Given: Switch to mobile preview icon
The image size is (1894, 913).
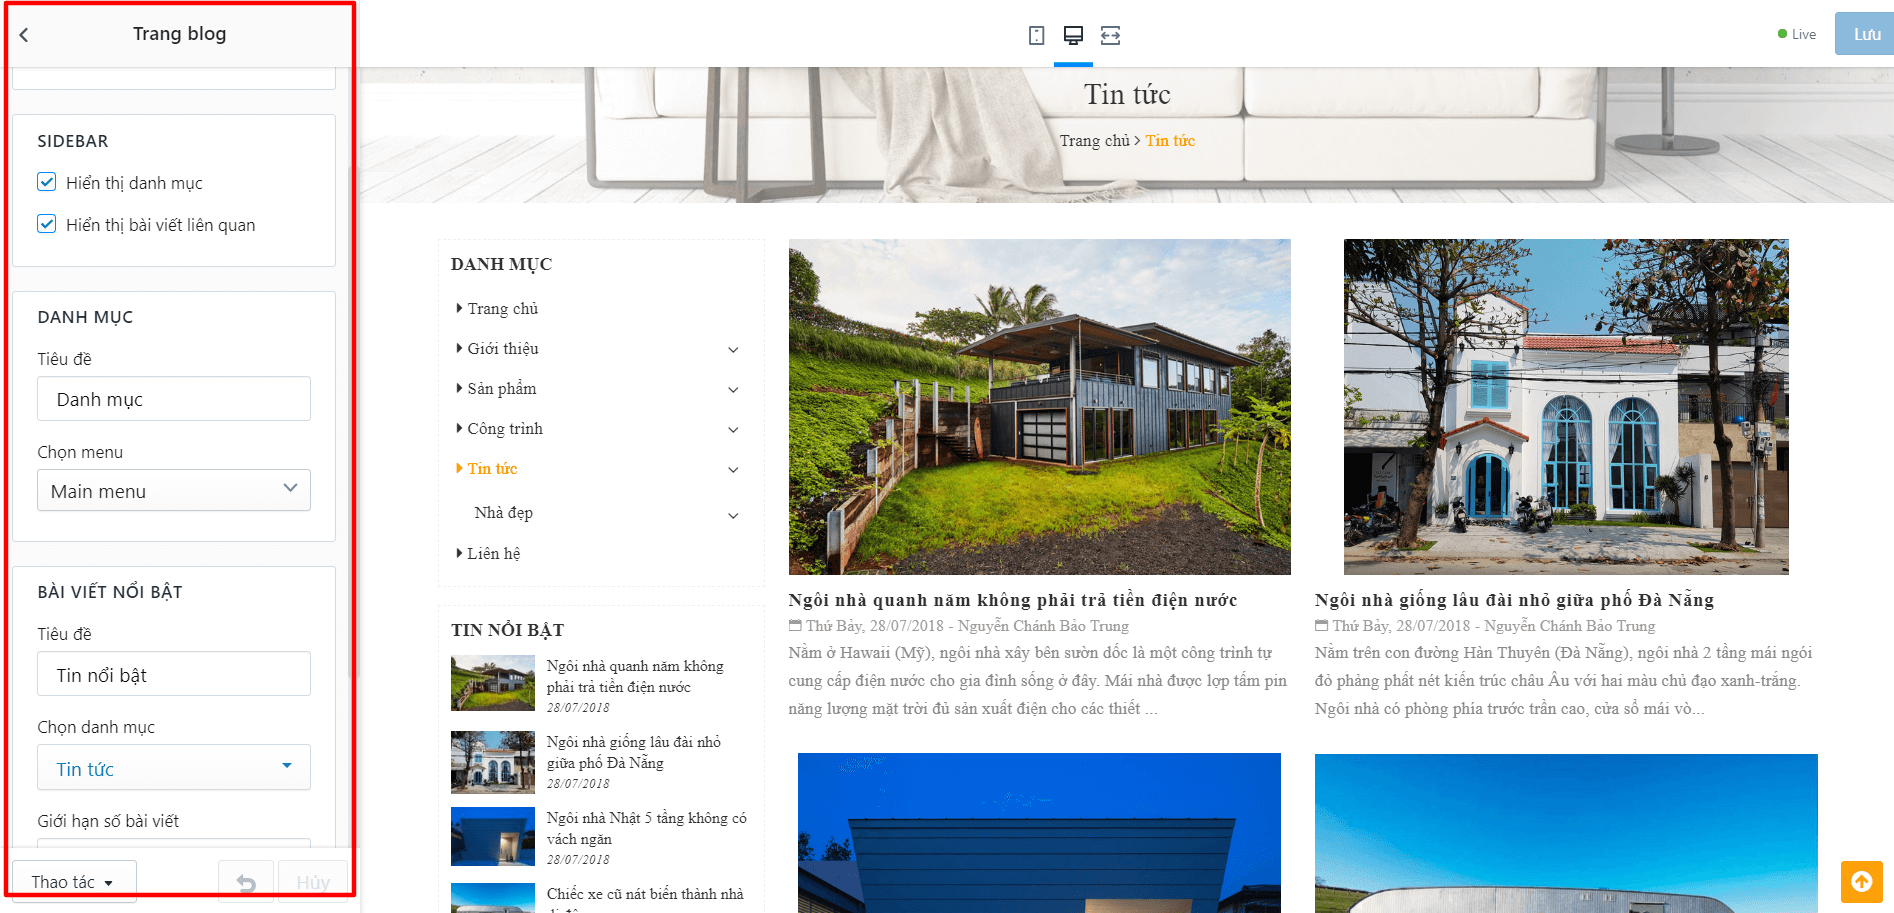Looking at the screenshot, I should tap(1036, 36).
